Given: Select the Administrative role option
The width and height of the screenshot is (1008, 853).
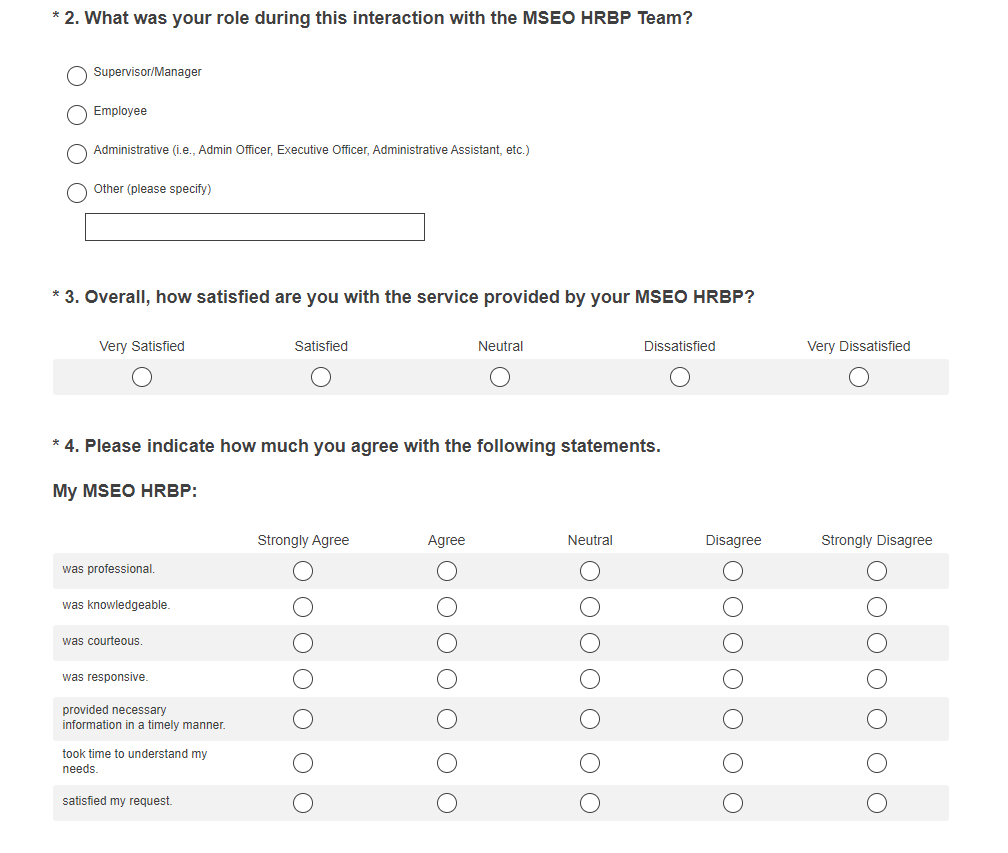Looking at the screenshot, I should coord(77,154).
